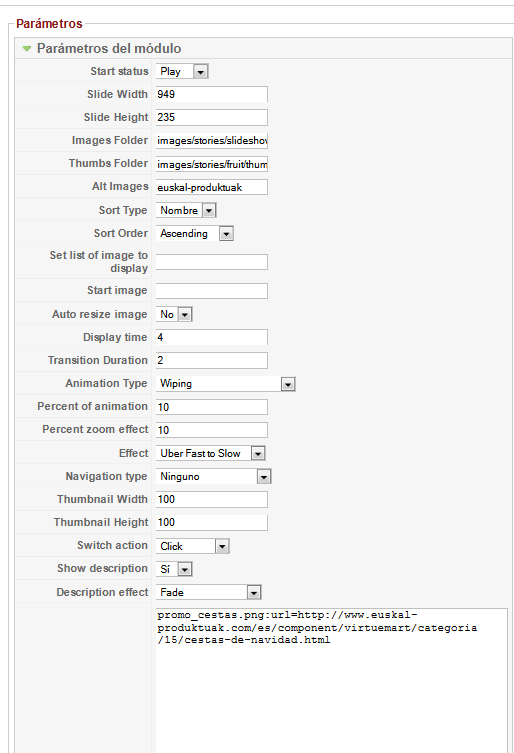Expand the Effect dropdown showing Uber Fast to Slow

211,453
